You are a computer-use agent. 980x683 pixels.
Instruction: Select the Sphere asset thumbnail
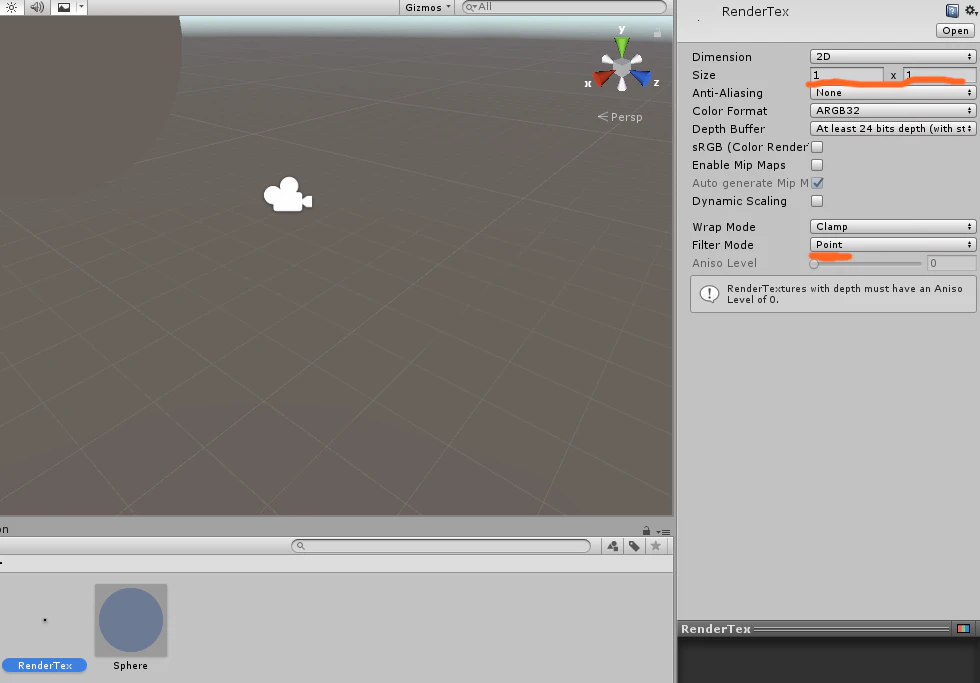131,621
